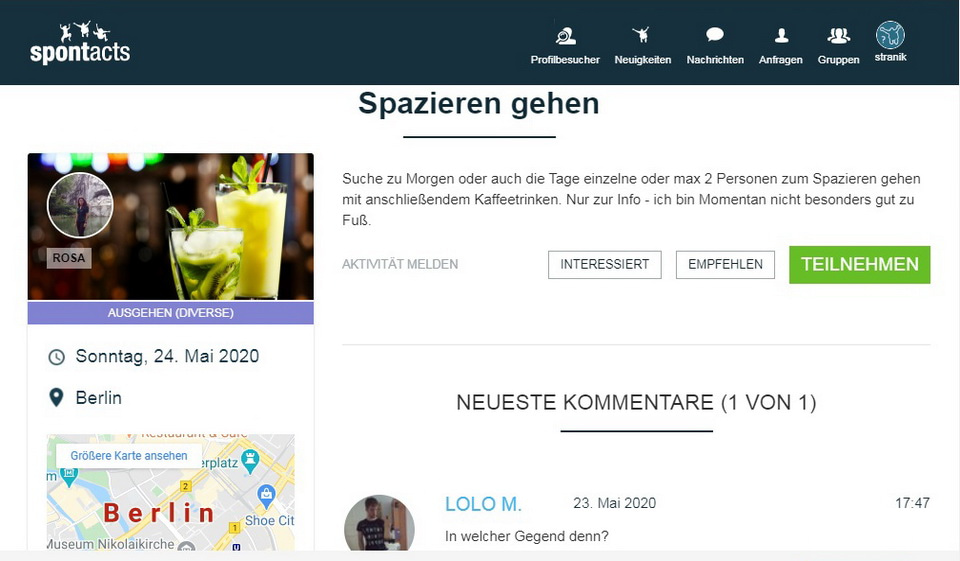Mark the activity as INTERESSIERT
This screenshot has width=960, height=561.
pyautogui.click(x=604, y=265)
